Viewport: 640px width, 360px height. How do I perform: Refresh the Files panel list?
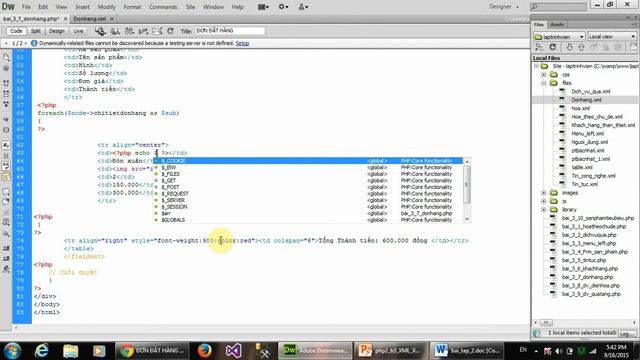pos(553,47)
